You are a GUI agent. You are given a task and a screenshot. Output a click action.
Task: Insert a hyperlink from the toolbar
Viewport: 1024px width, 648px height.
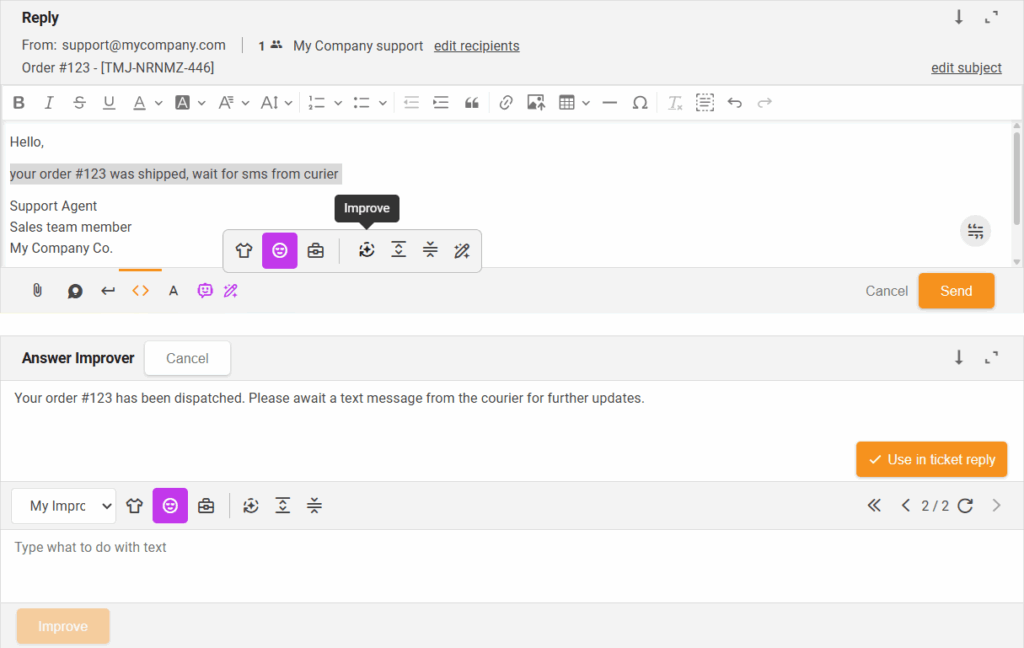[x=505, y=102]
